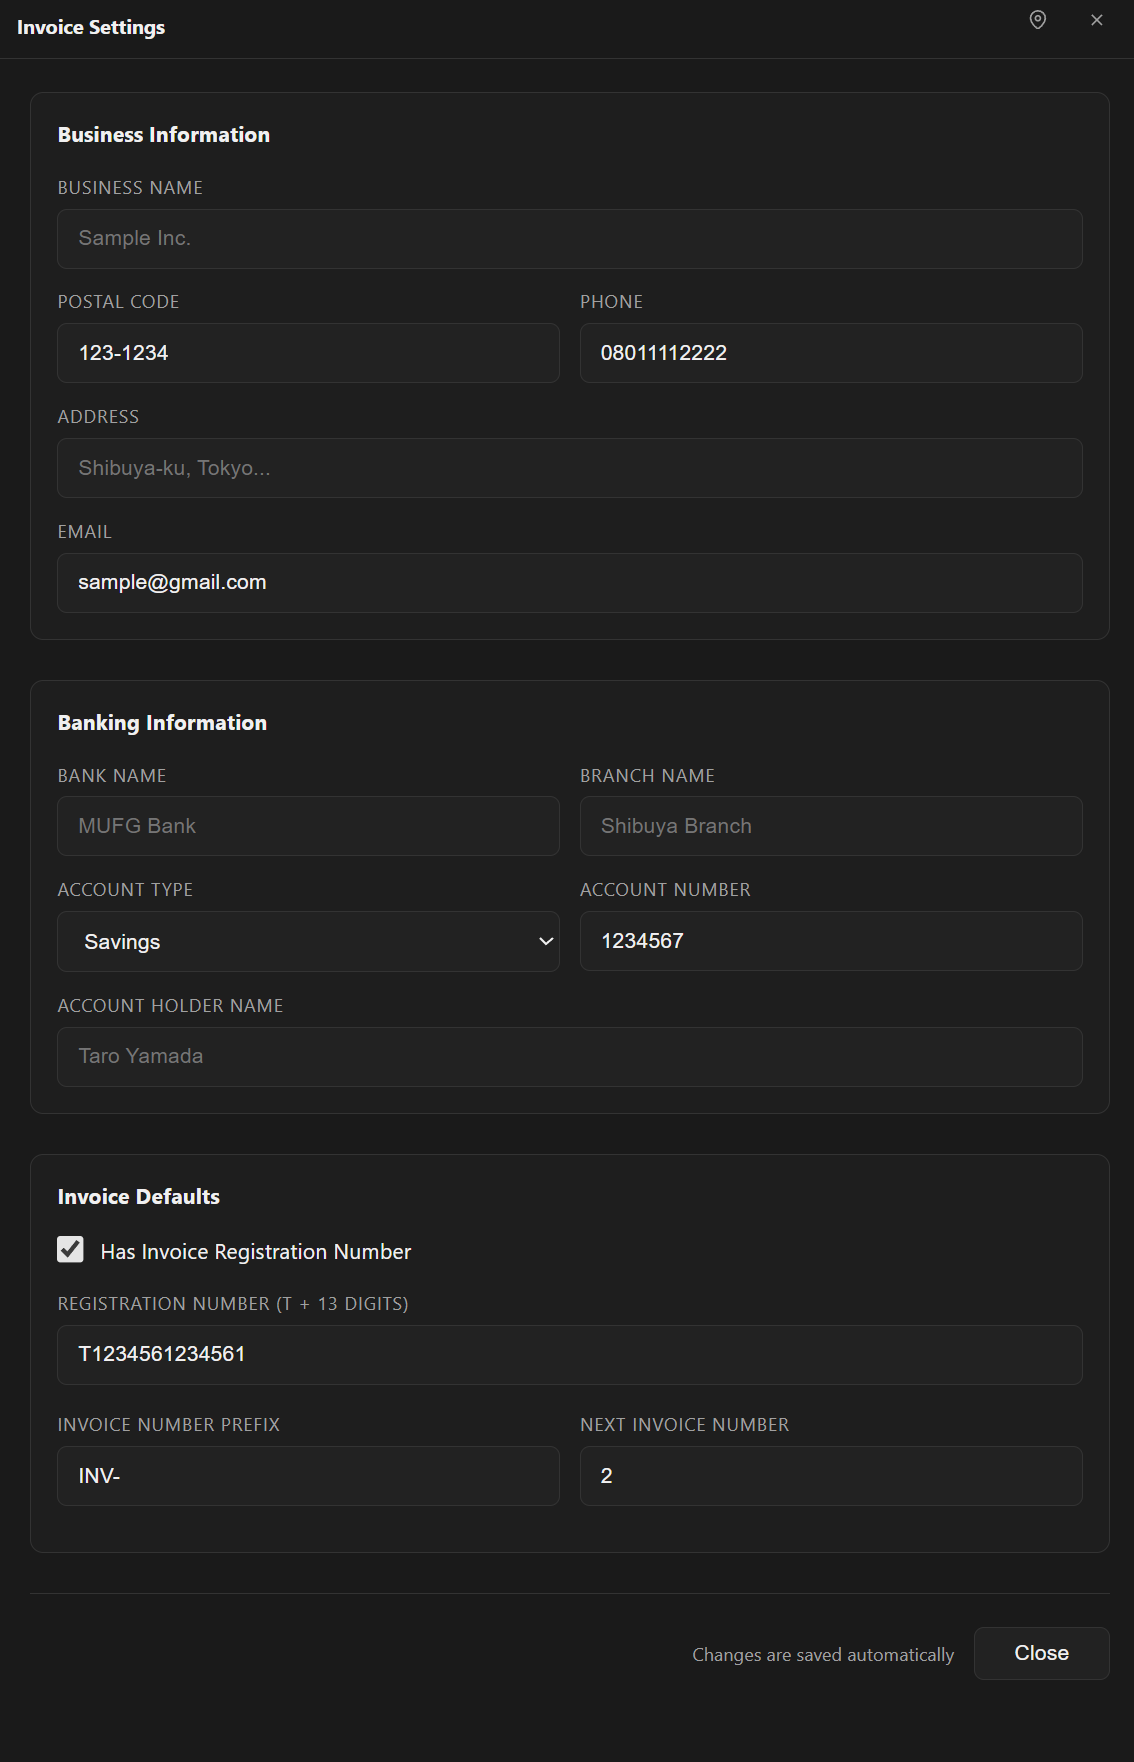The image size is (1134, 1762).
Task: Click the REGISTRATION NUMBER (T + 13 DIGITS) label
Action: pyautogui.click(x=233, y=1304)
